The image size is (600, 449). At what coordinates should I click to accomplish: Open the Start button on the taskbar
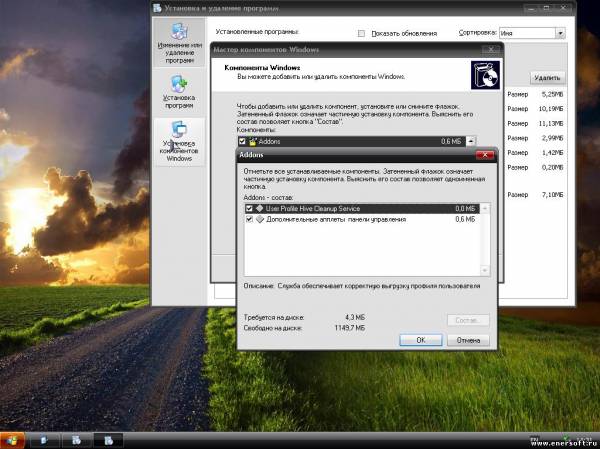click(12, 440)
